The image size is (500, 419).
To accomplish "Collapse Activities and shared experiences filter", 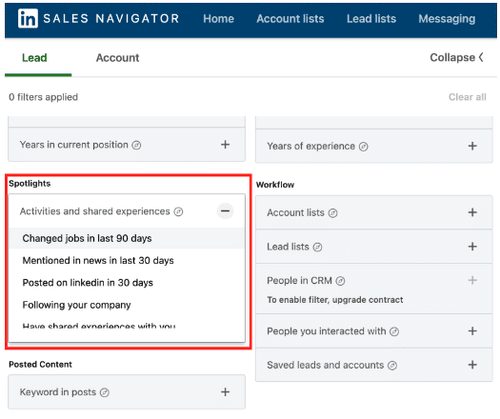I will tap(225, 211).
